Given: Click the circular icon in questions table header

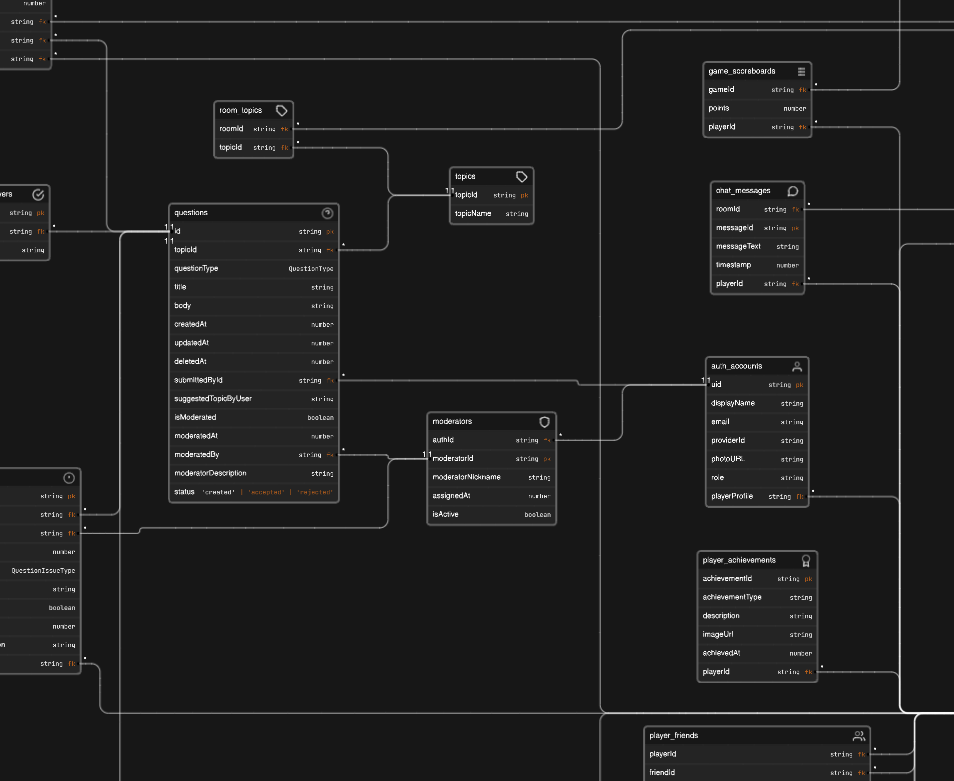Looking at the screenshot, I should (327, 213).
